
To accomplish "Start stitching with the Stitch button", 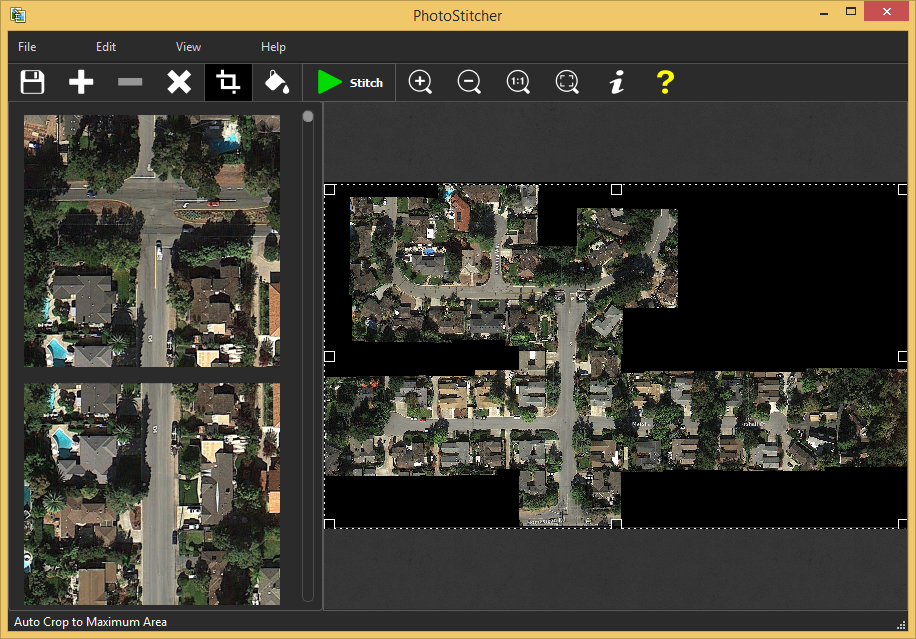I will point(350,82).
